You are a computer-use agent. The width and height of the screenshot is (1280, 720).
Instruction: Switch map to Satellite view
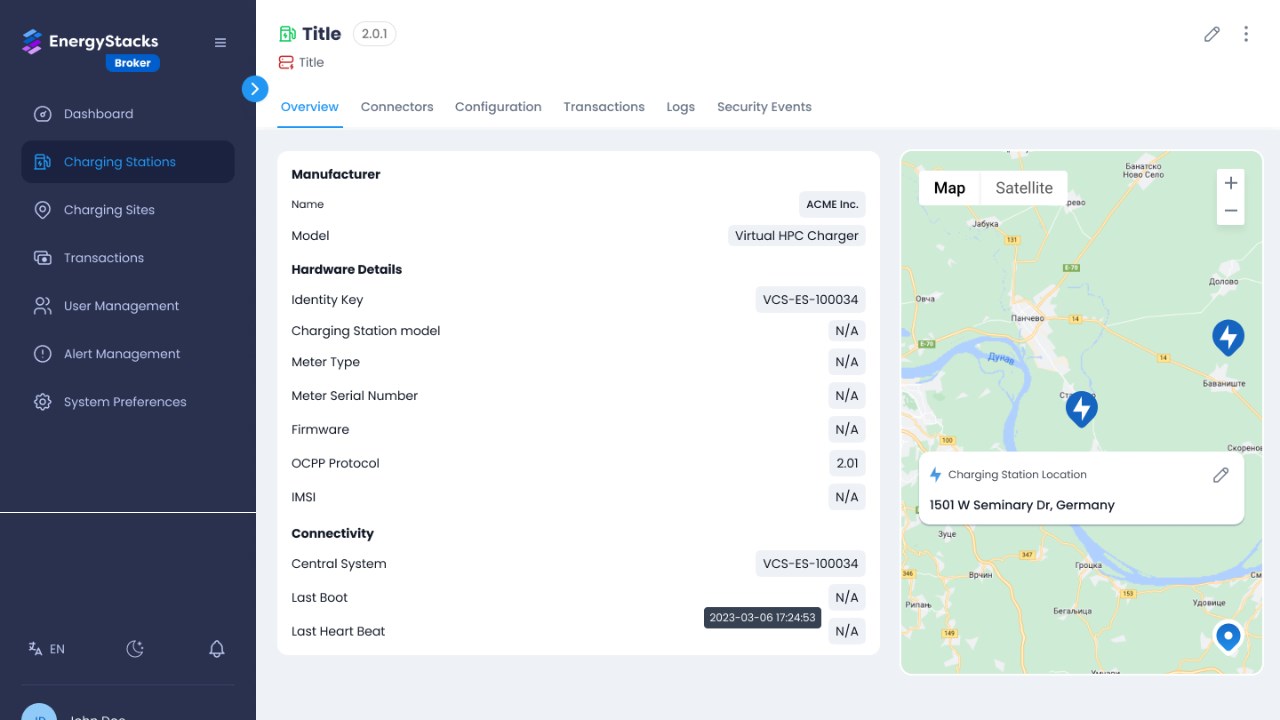pos(1024,188)
